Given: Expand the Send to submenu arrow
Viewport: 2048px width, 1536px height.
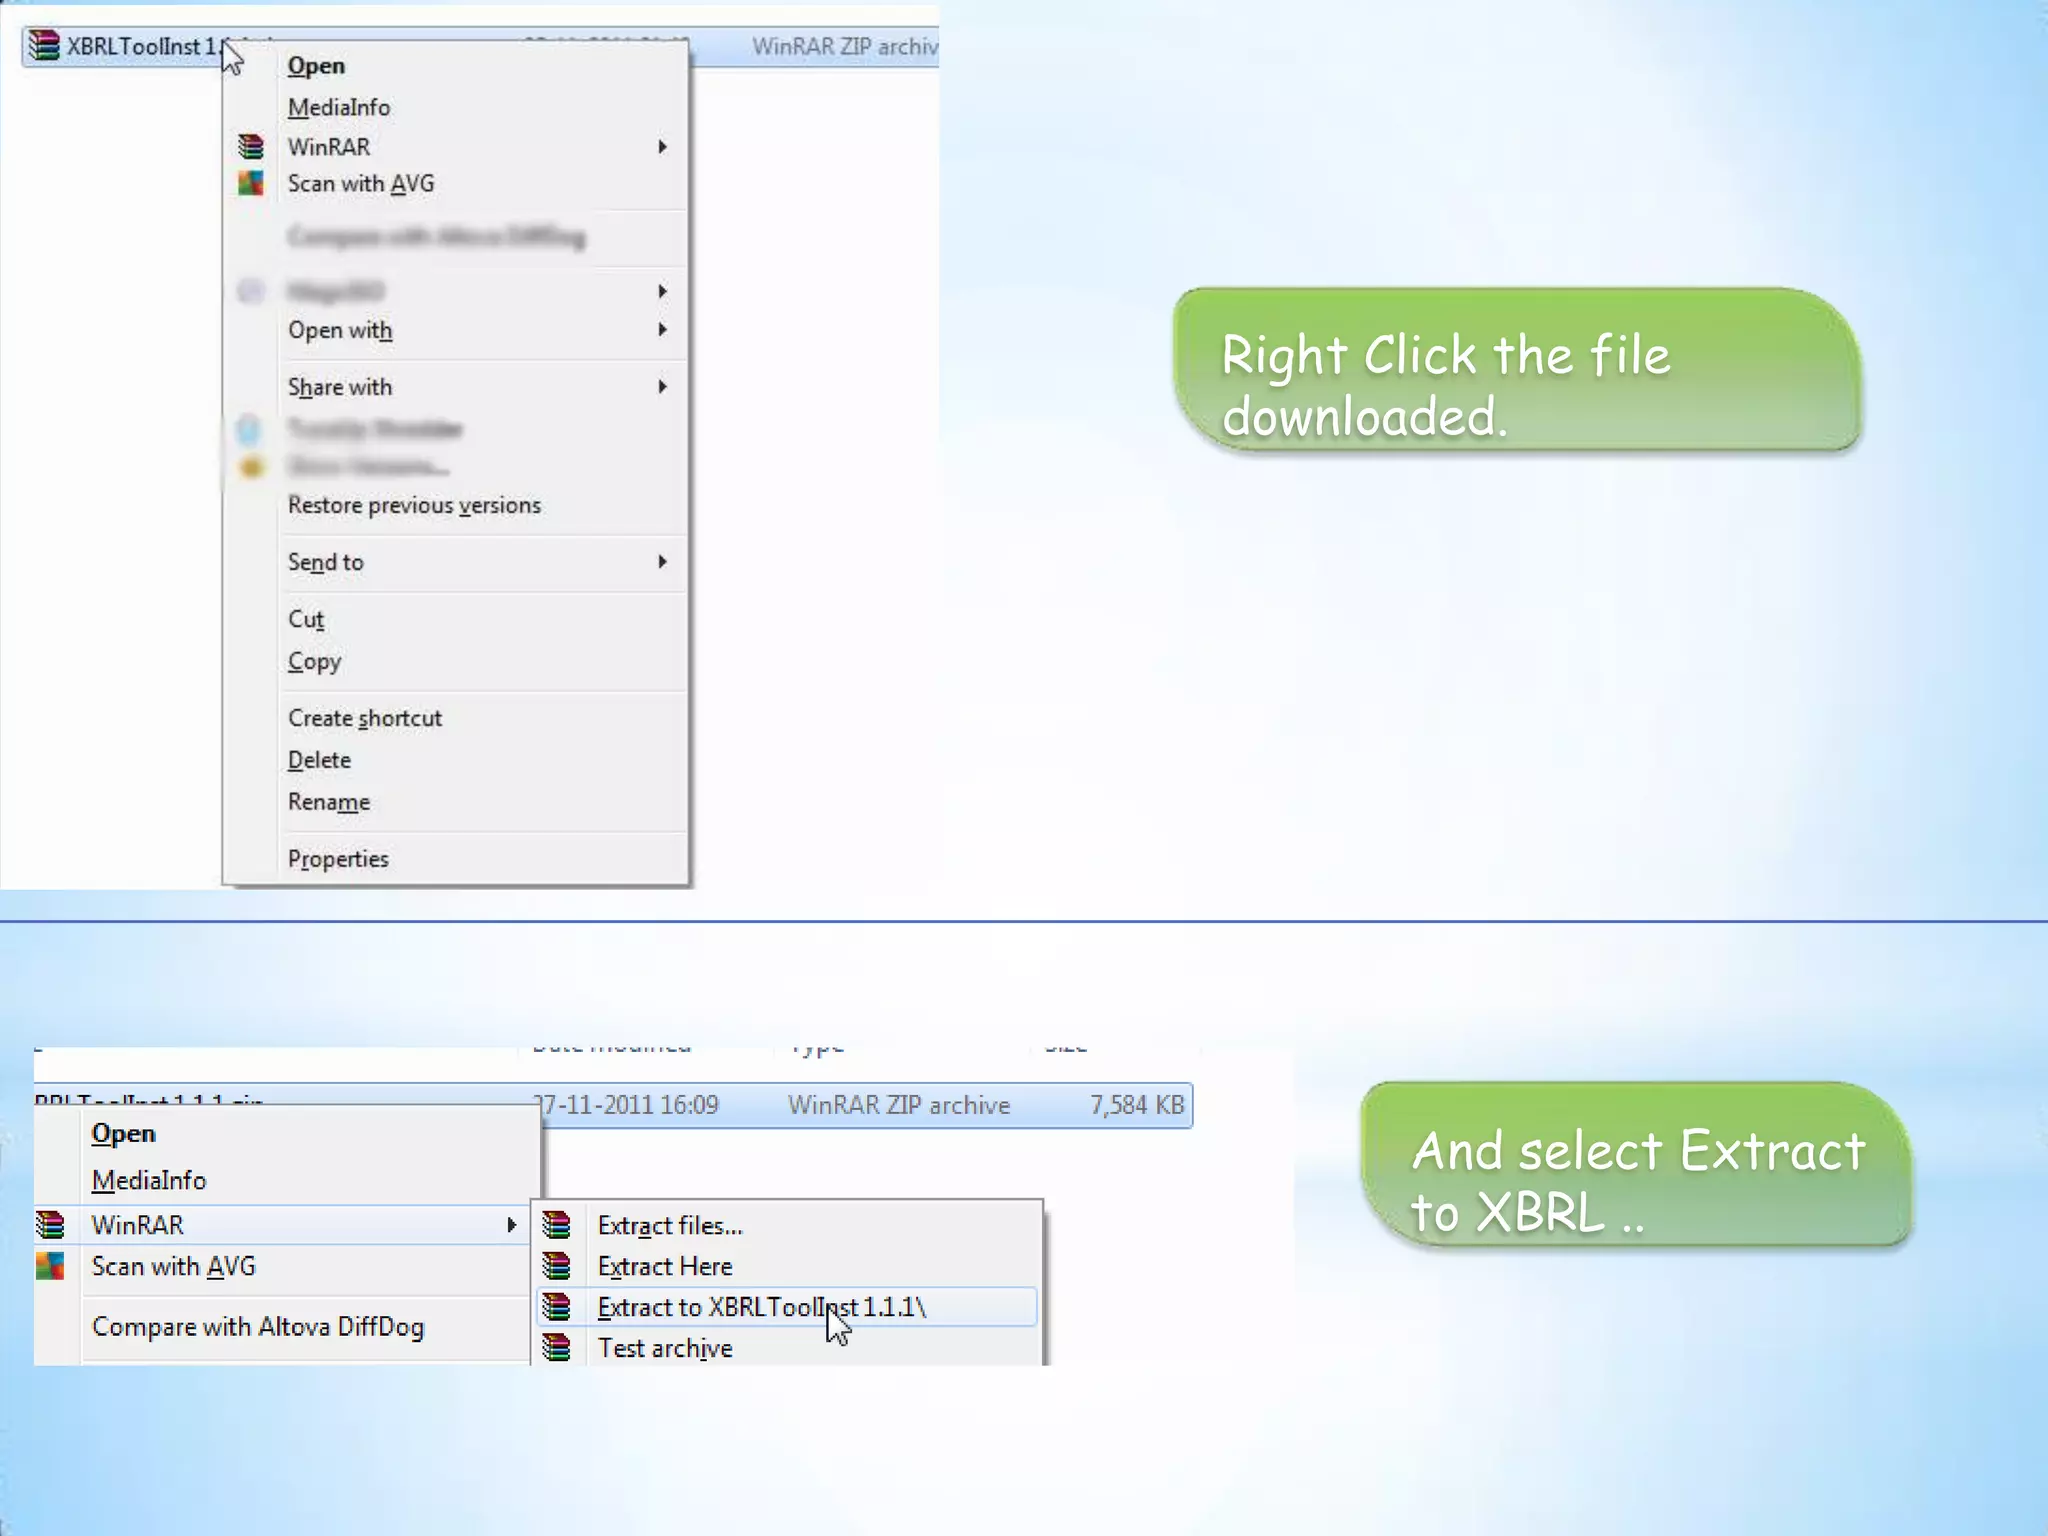Looking at the screenshot, I should pos(662,562).
